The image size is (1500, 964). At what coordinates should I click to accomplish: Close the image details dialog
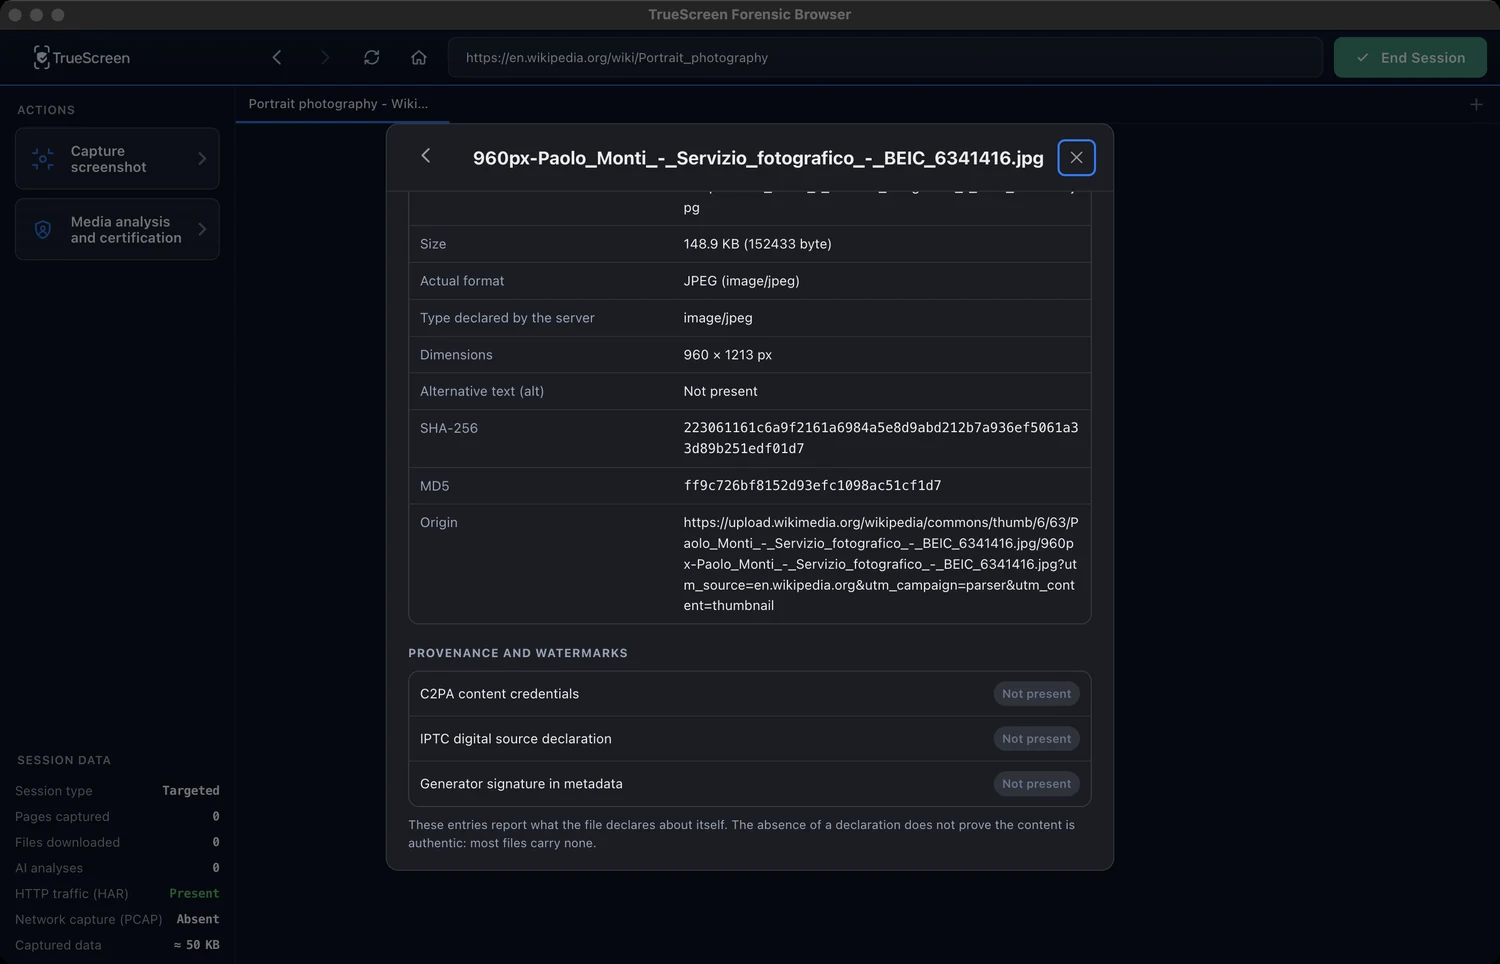coord(1076,157)
